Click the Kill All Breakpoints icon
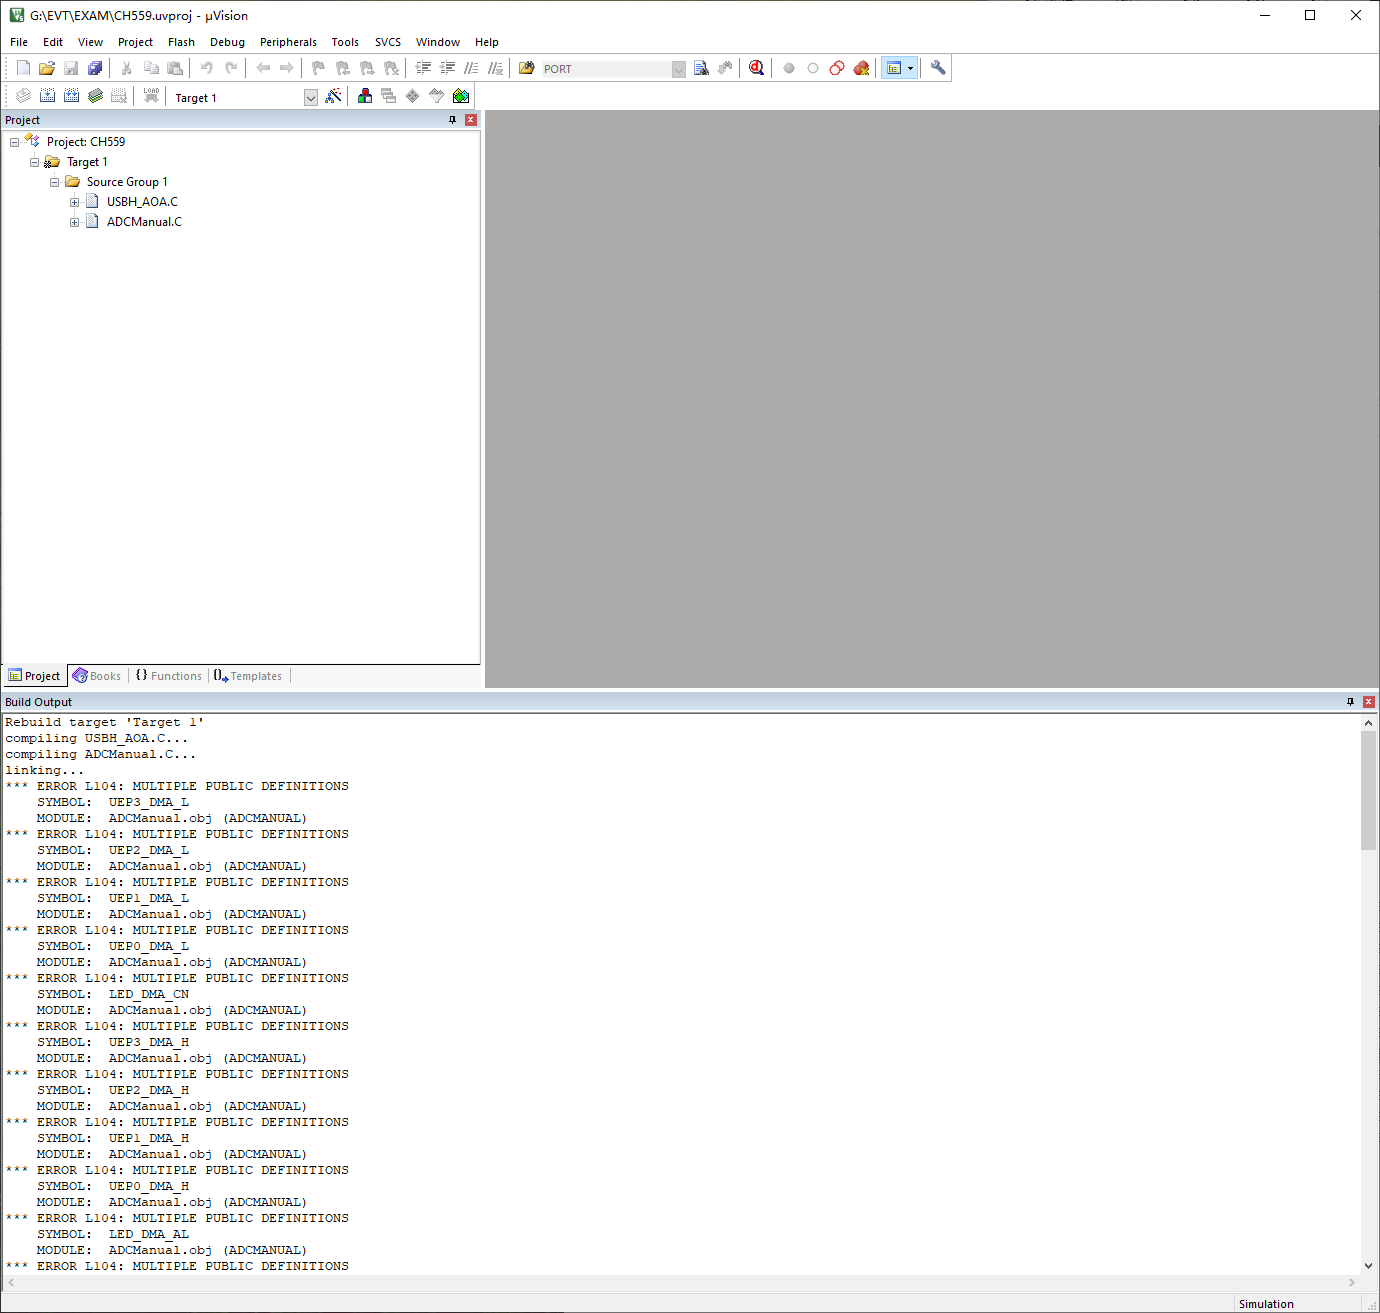The width and height of the screenshot is (1380, 1313). [x=861, y=68]
